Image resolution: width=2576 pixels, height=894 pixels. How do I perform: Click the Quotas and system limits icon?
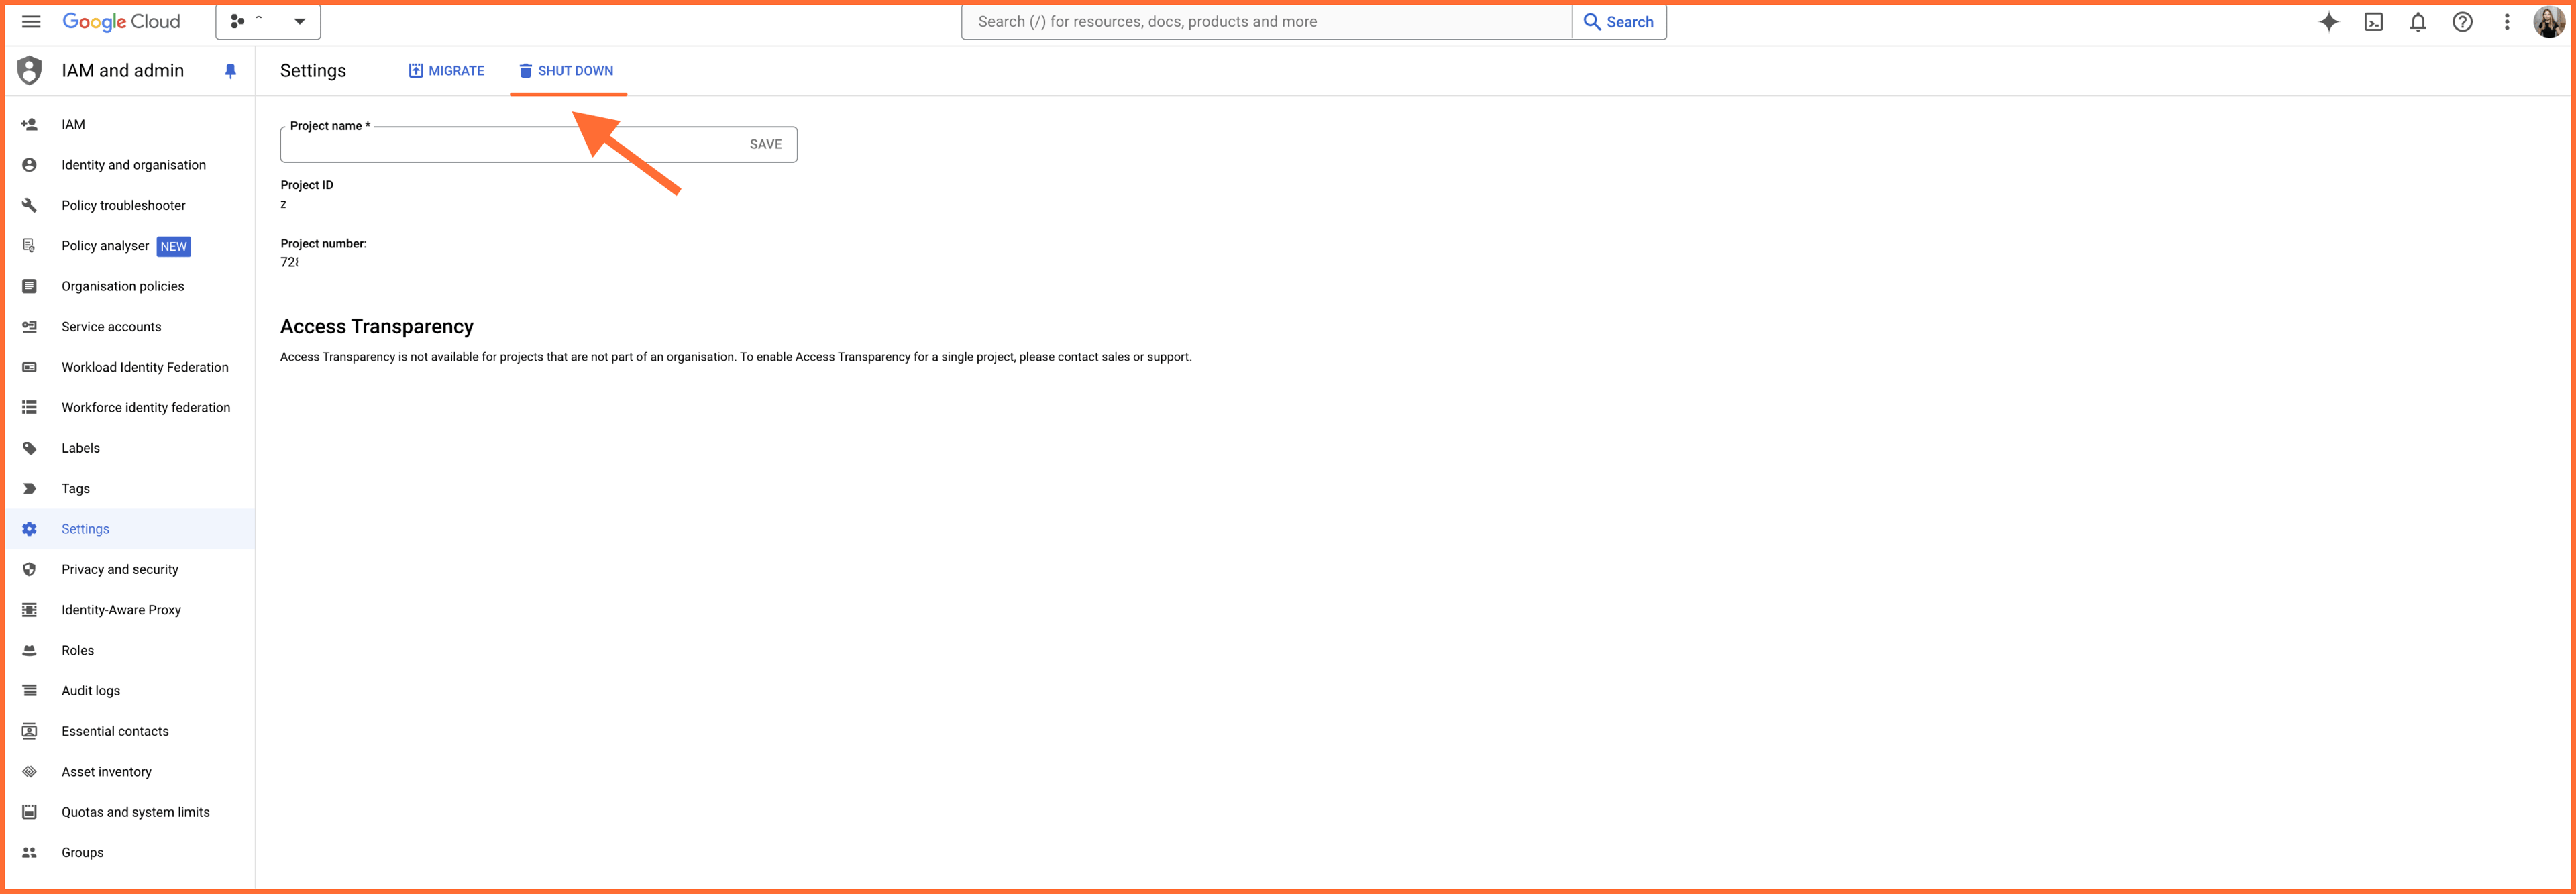point(30,812)
